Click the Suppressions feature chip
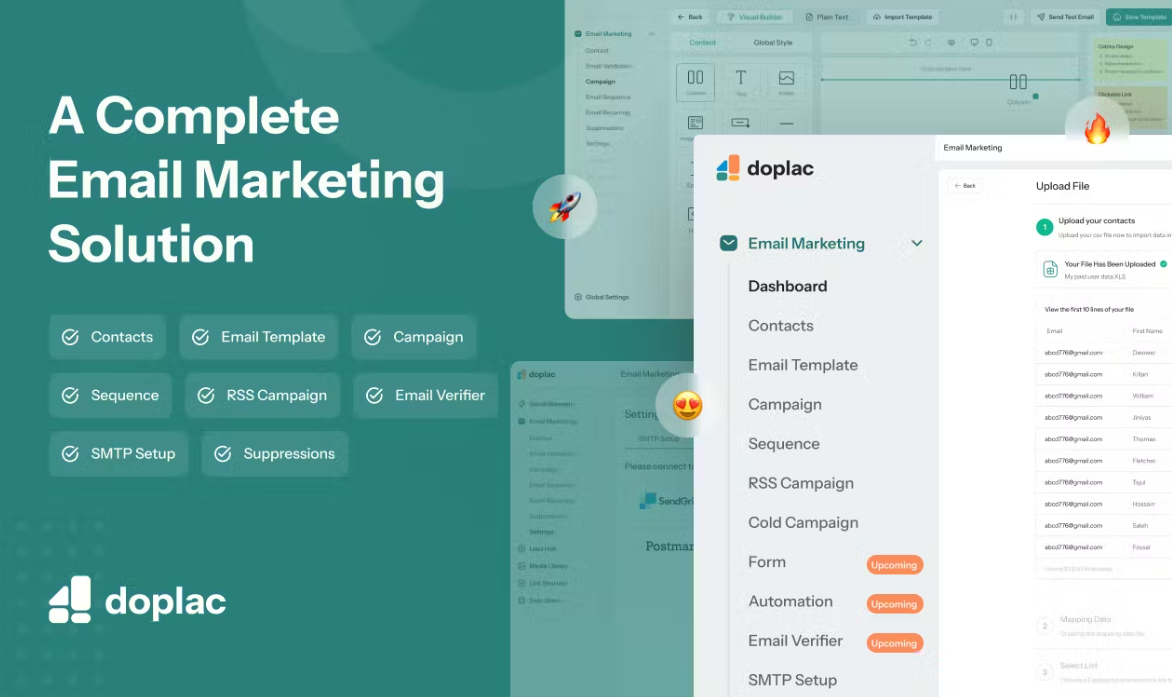 pos(274,453)
